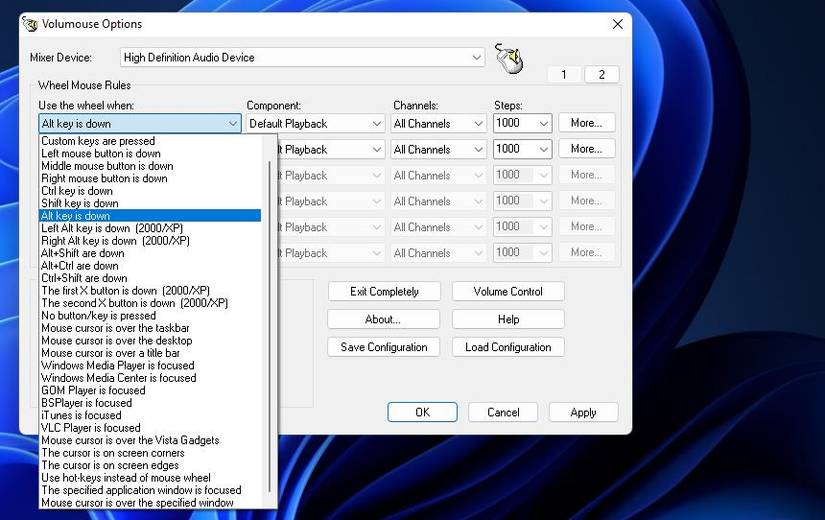Select 'Left mouse button is down'
825x520 pixels.
pos(150,154)
